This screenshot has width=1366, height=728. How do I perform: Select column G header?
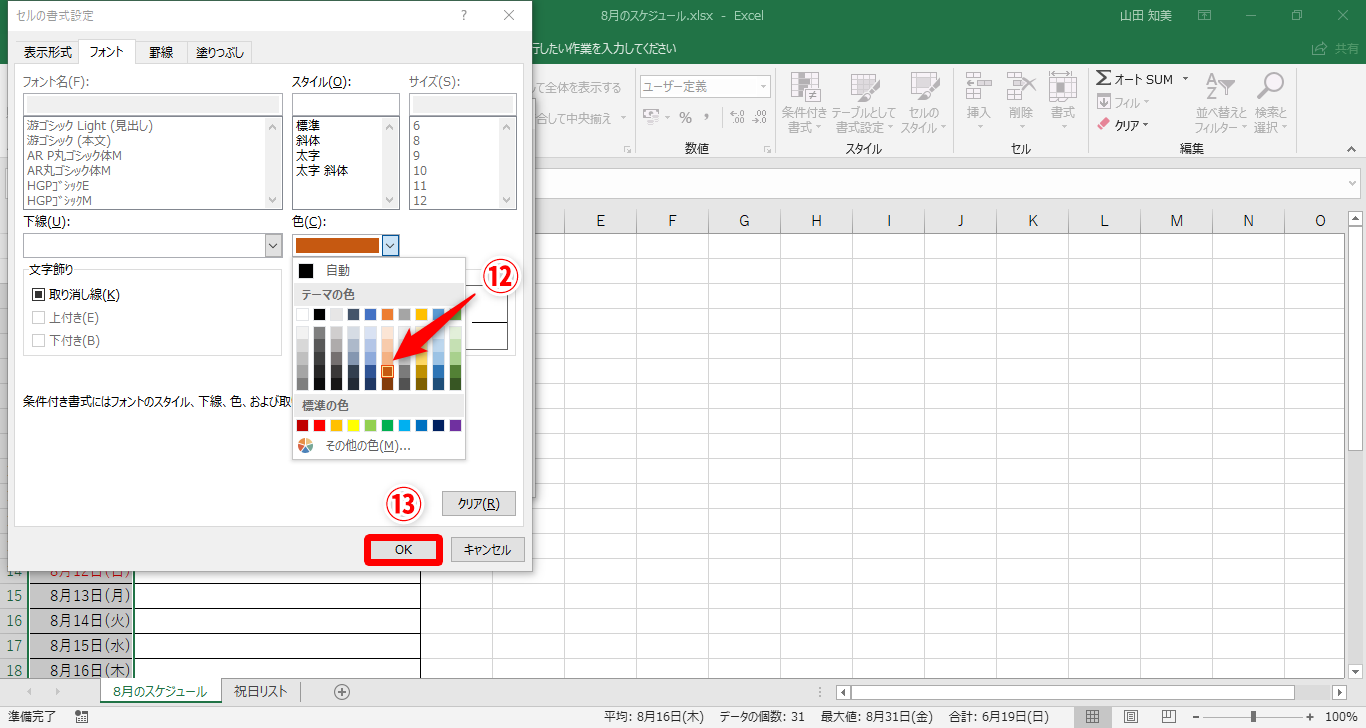pos(745,221)
